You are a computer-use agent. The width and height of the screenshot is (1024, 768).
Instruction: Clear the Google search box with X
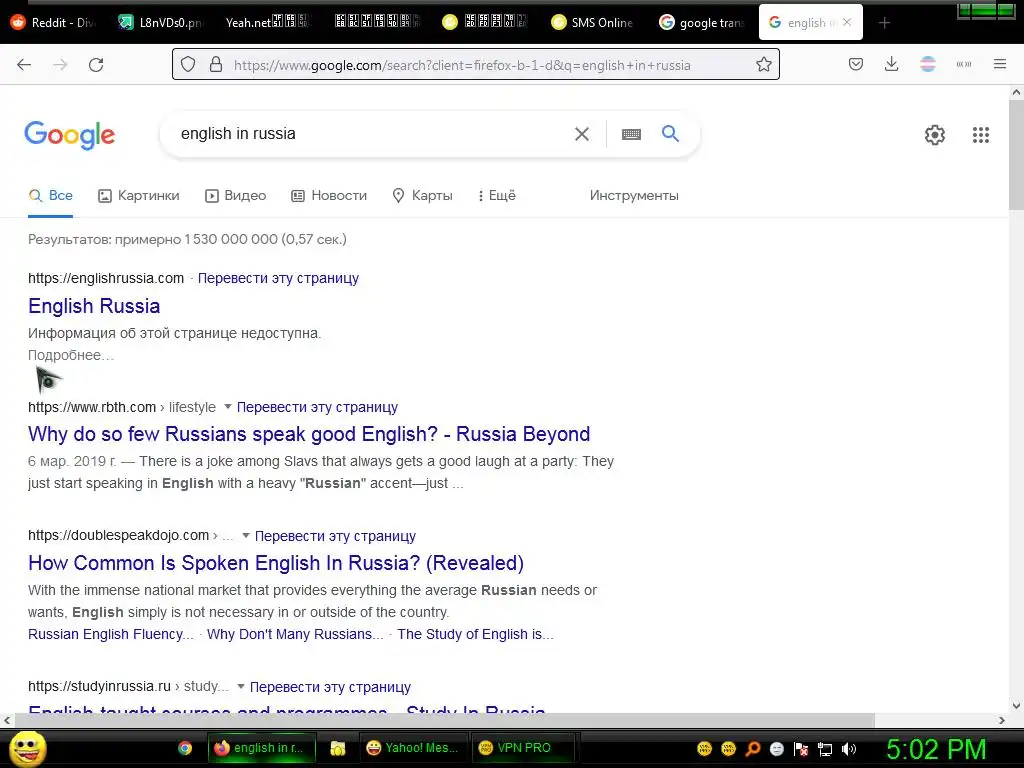coord(581,134)
